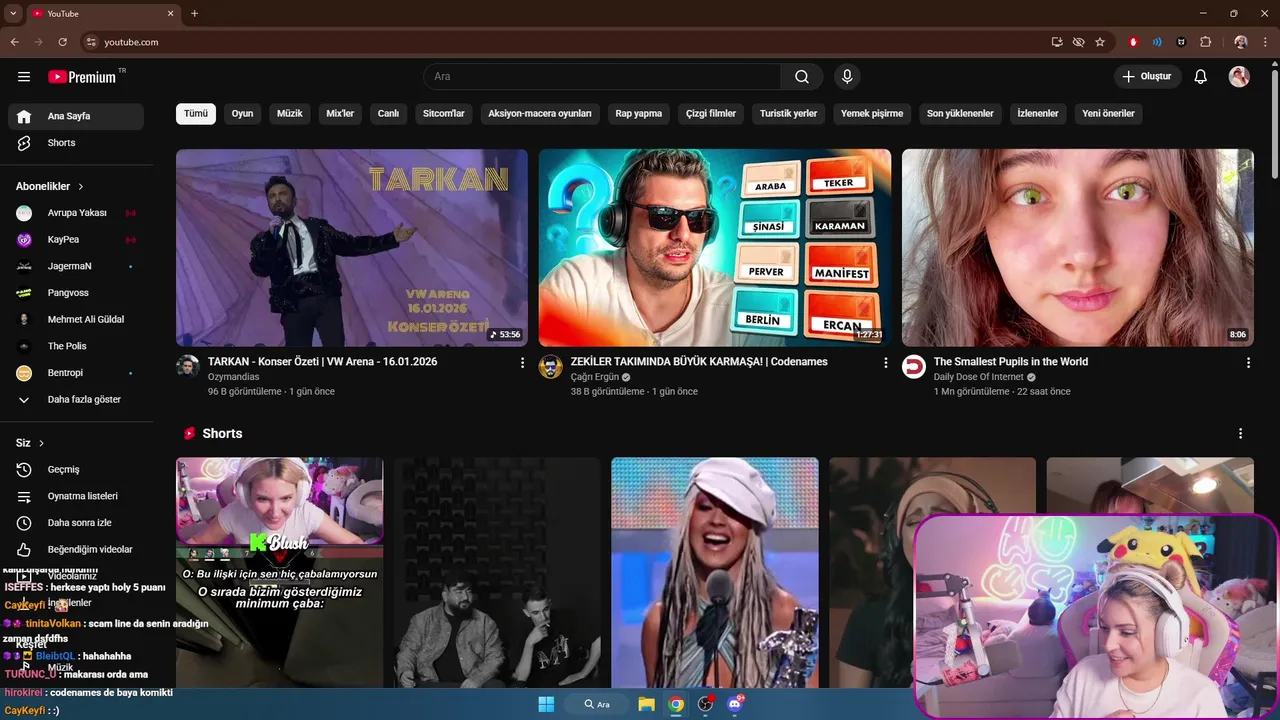Select the Aksiyon-macera oyunları chip

pos(540,114)
